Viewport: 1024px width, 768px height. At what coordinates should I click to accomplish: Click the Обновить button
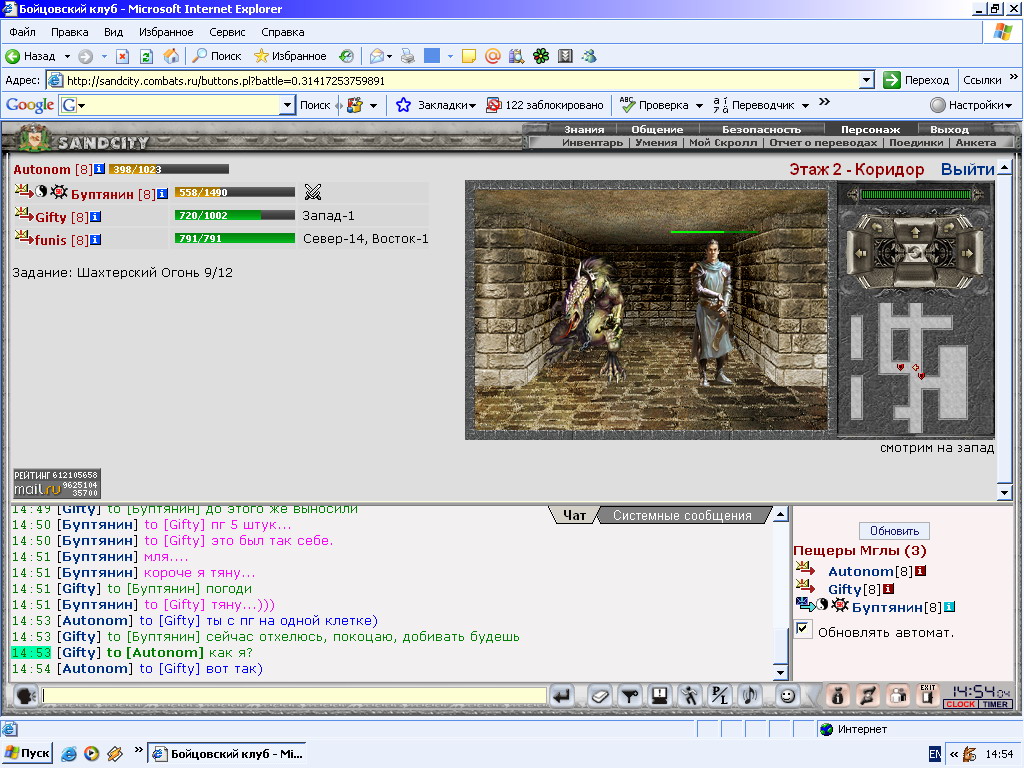894,531
